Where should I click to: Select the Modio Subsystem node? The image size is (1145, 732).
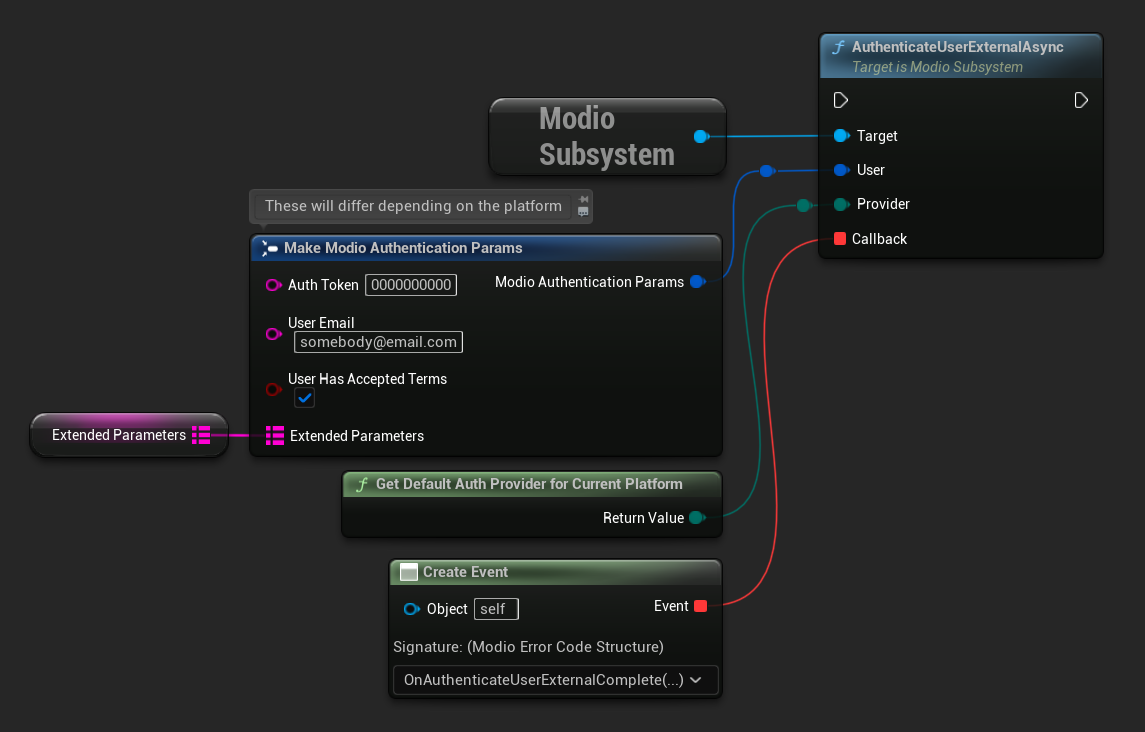pyautogui.click(x=608, y=137)
